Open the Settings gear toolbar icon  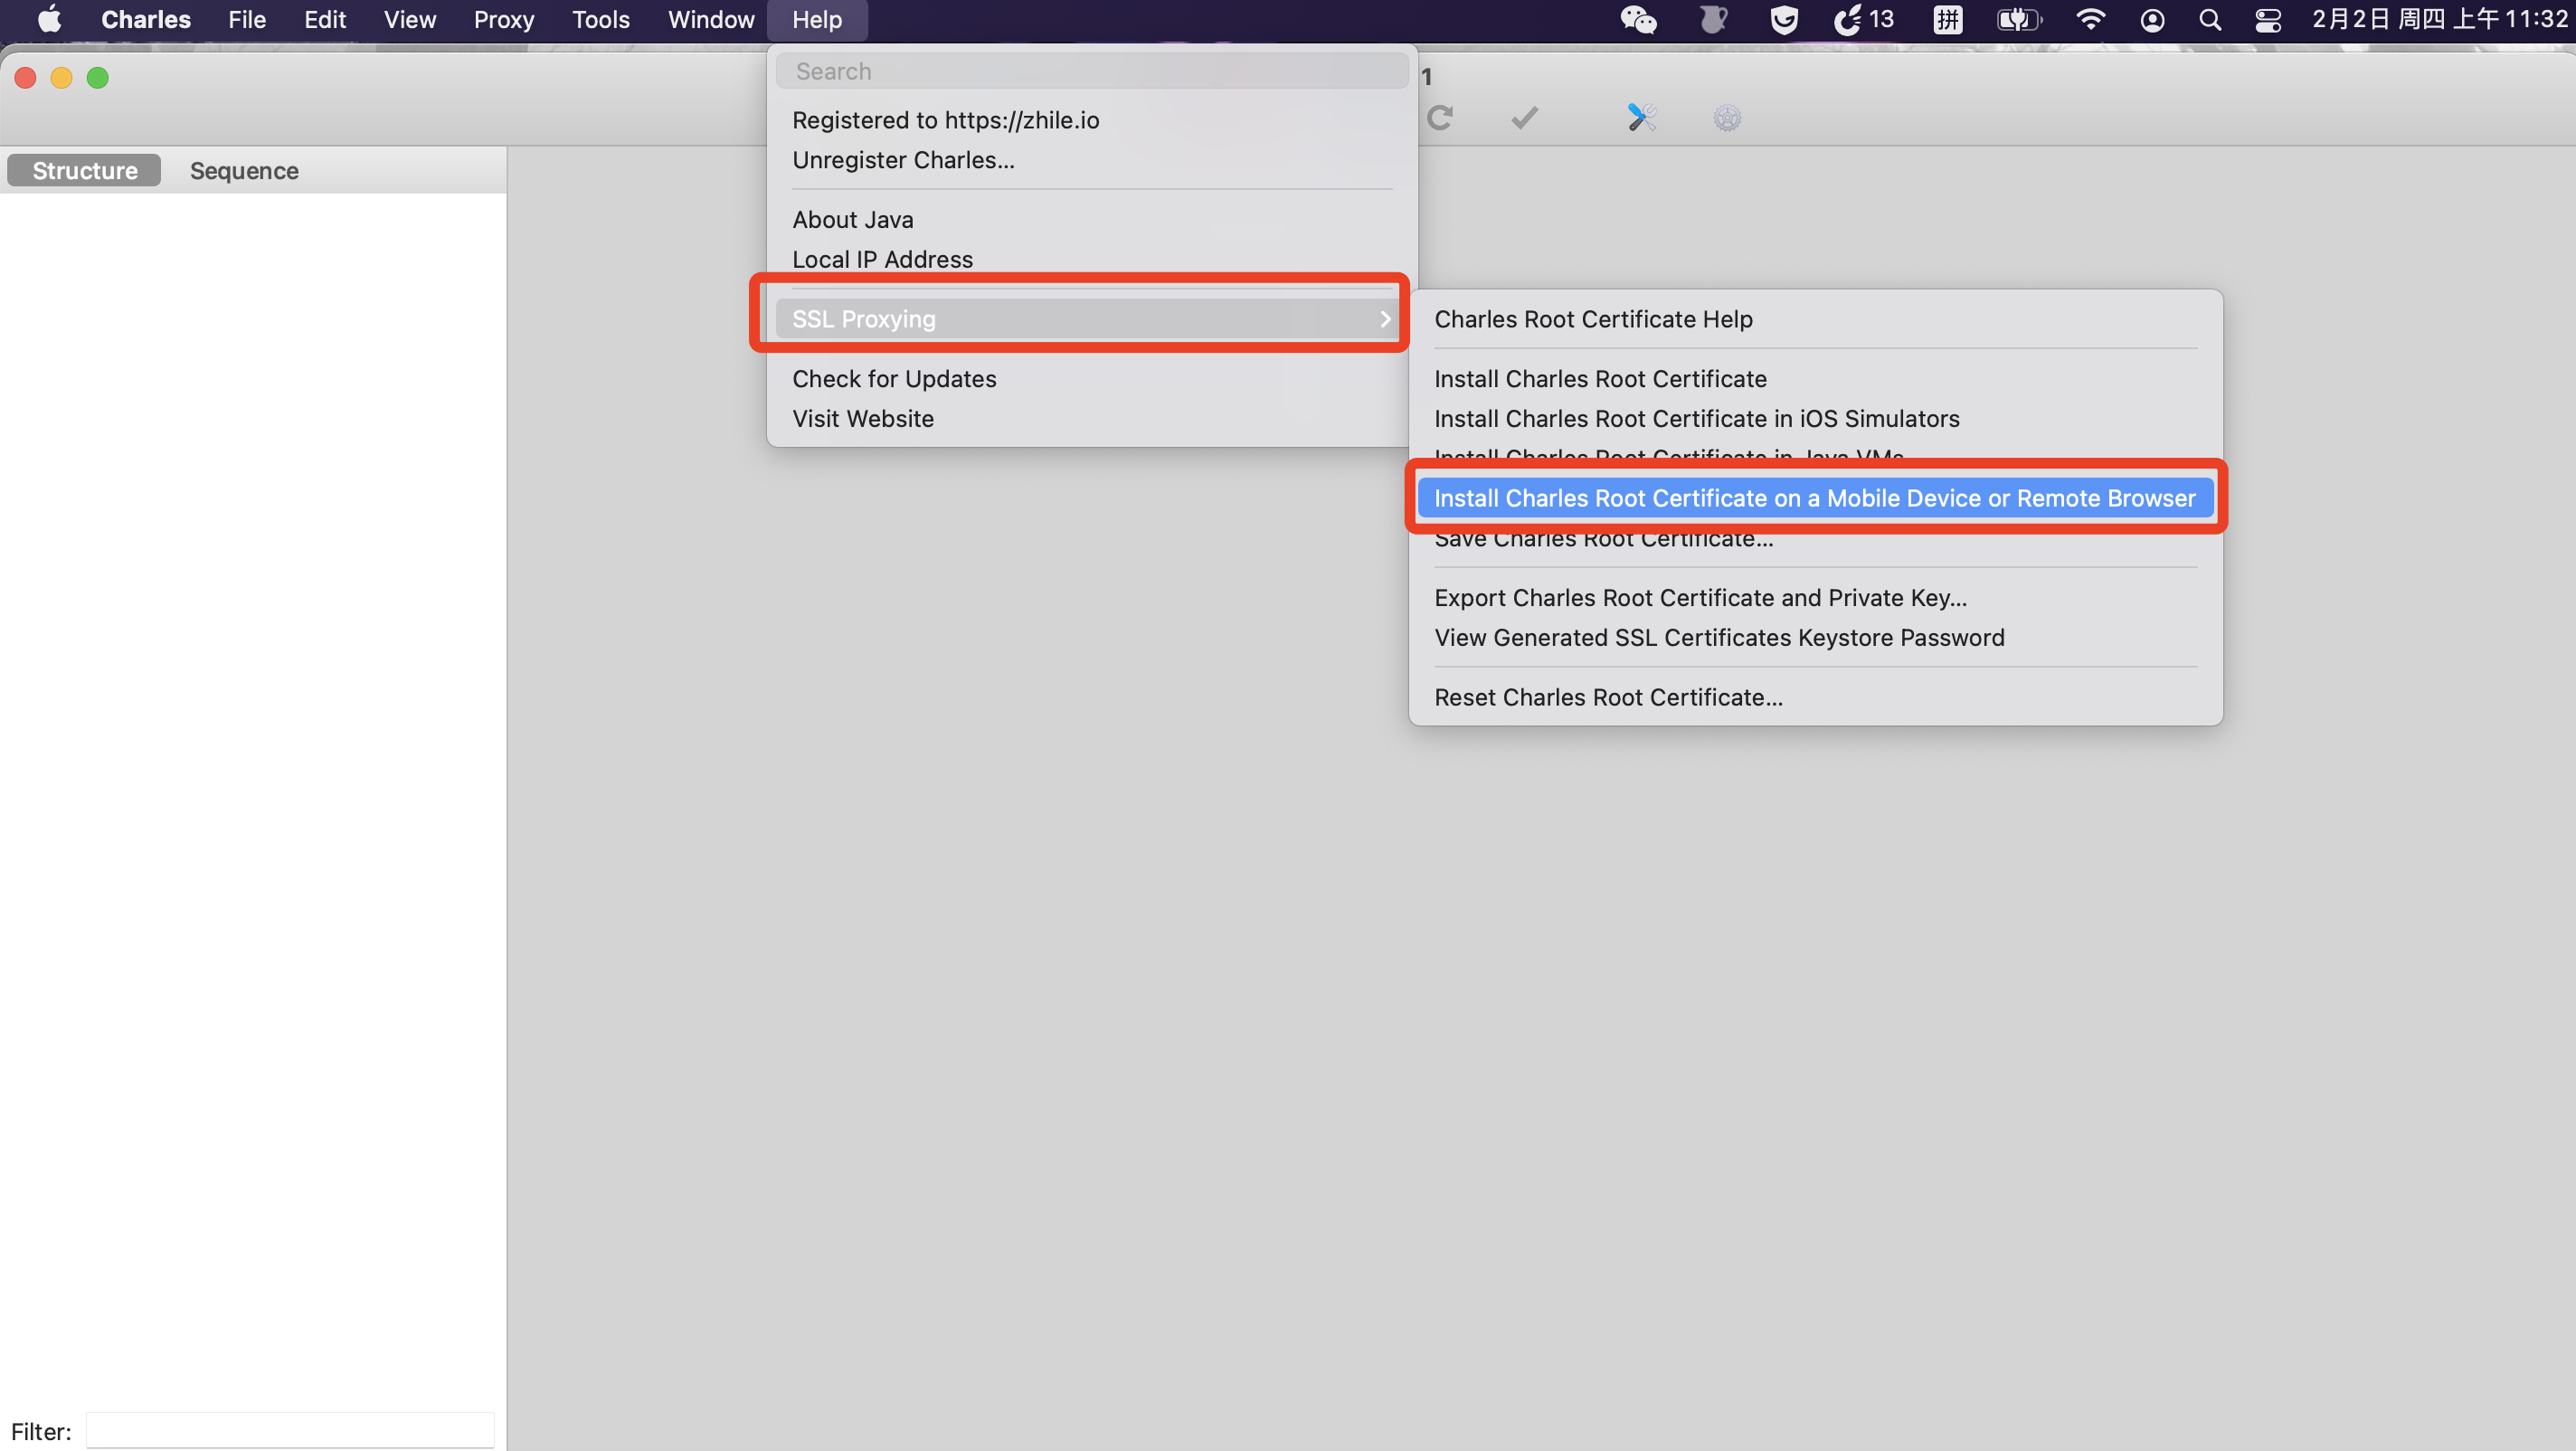(x=1727, y=118)
